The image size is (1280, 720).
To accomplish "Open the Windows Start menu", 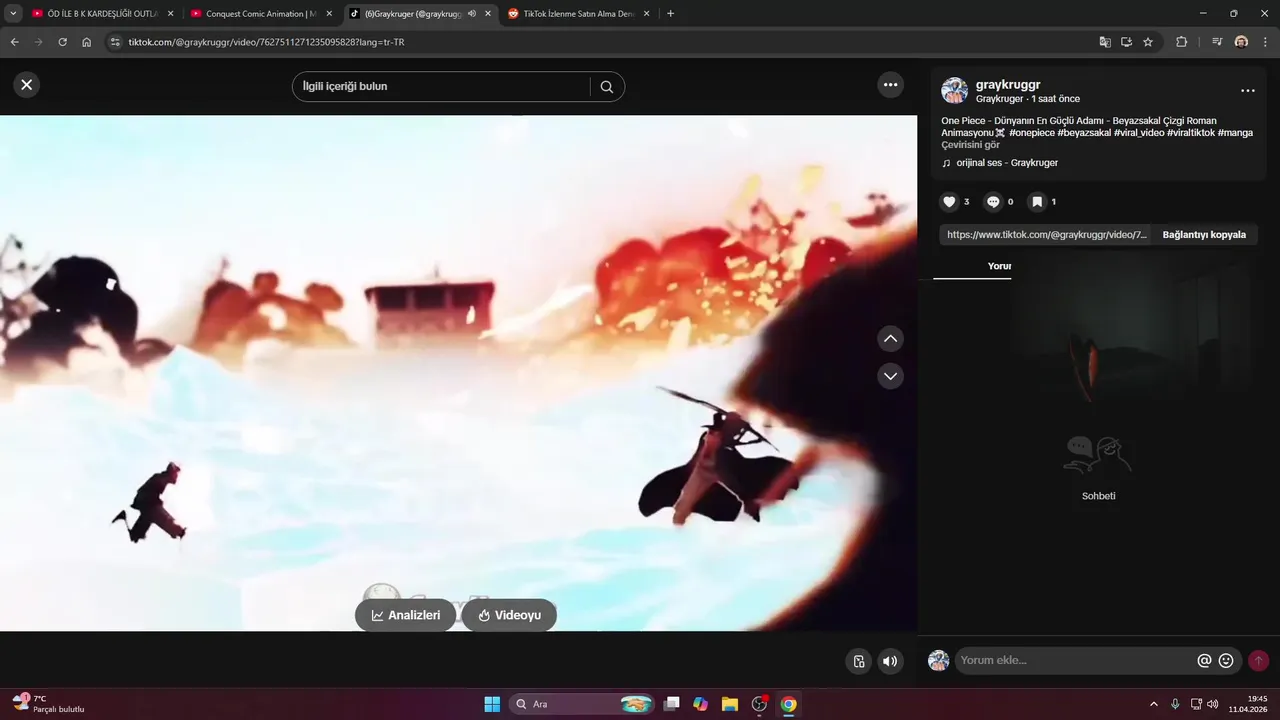I will [492, 704].
